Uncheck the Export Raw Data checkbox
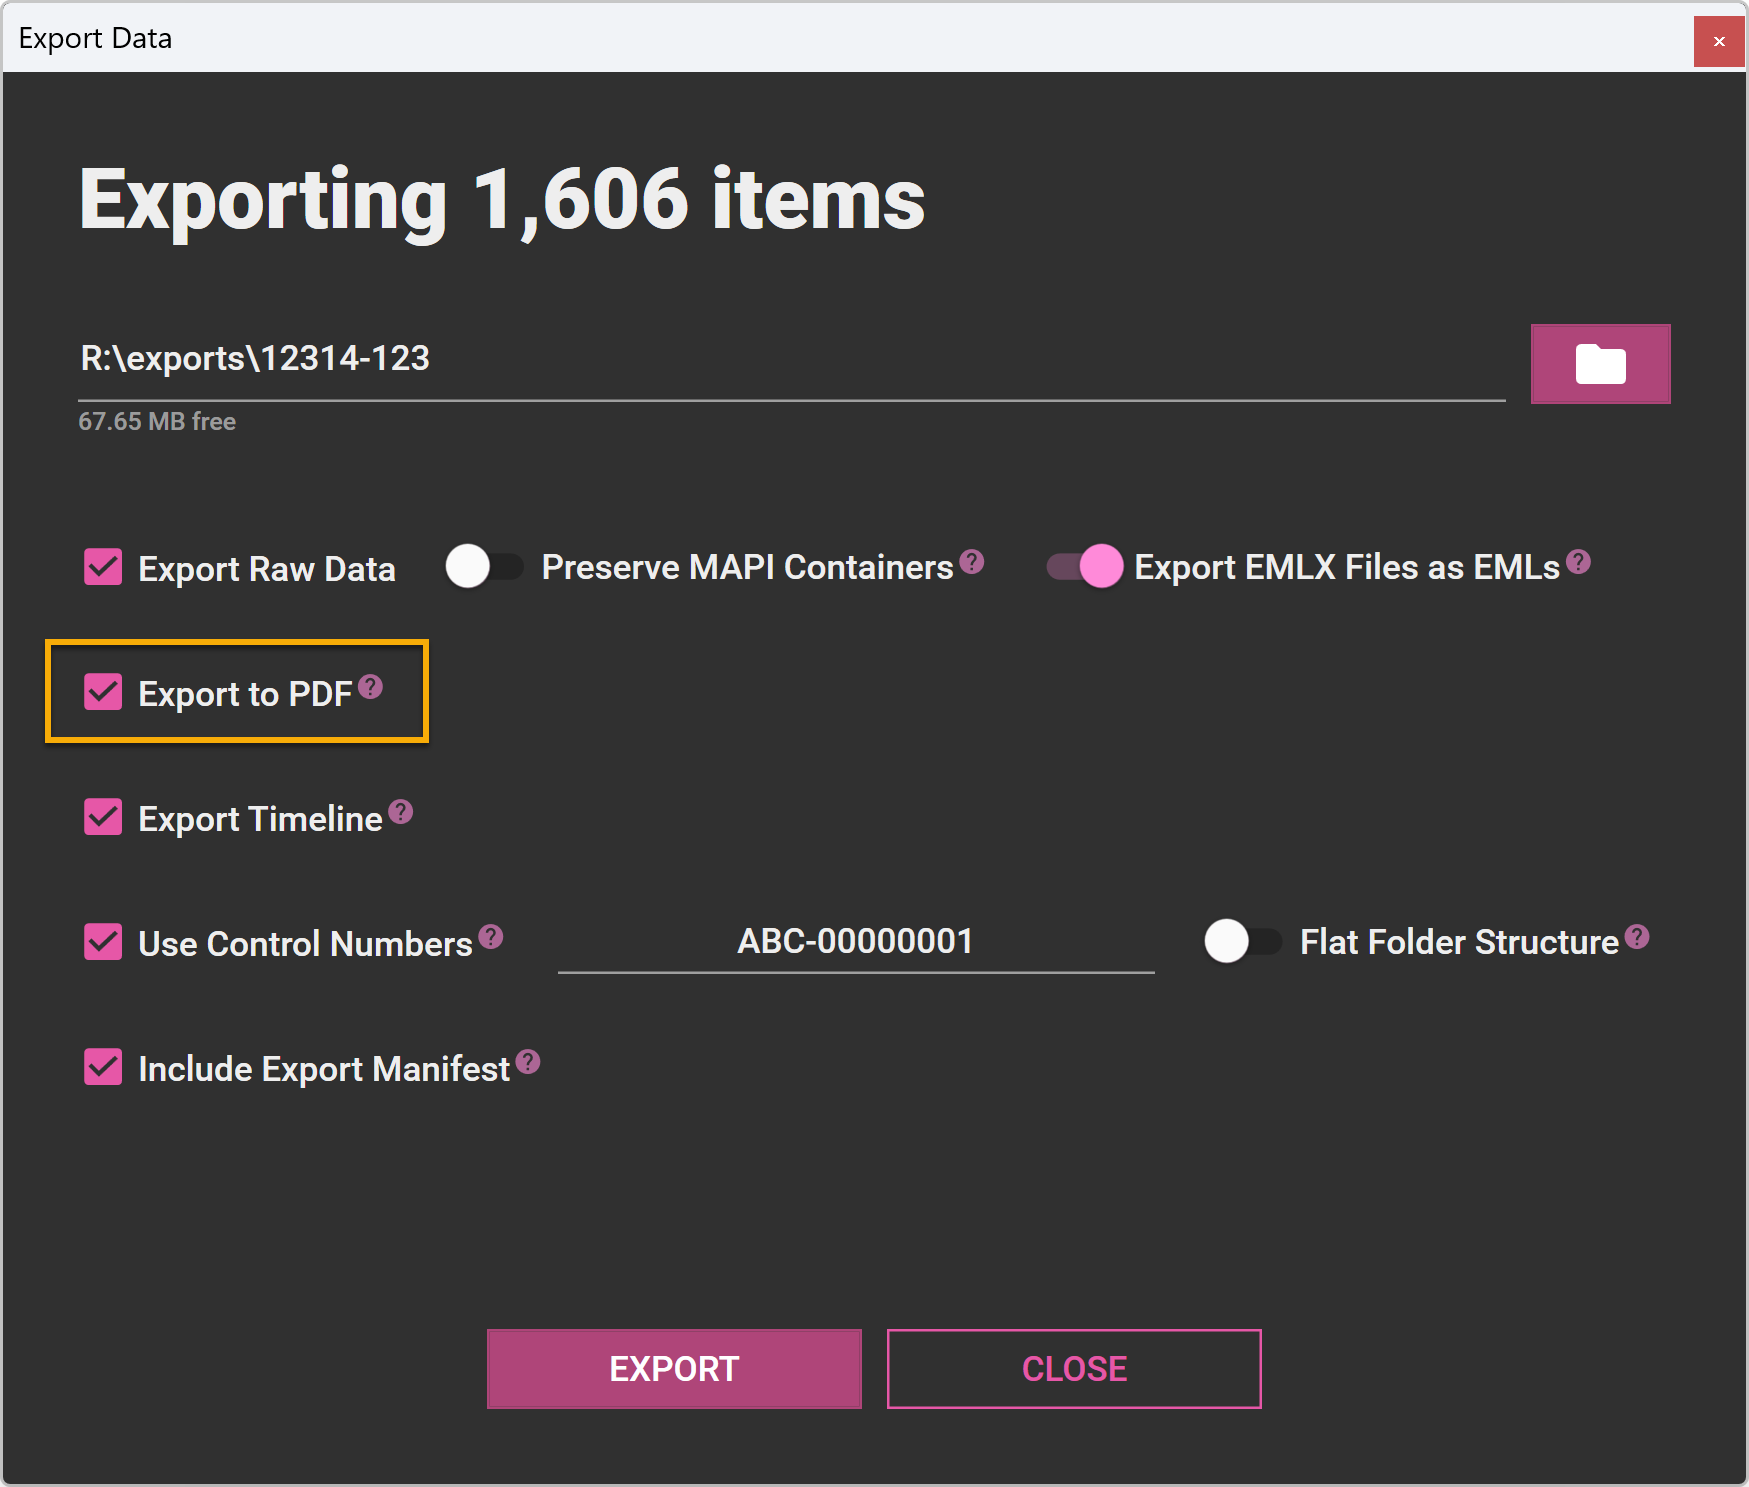This screenshot has height=1487, width=1749. coord(103,567)
